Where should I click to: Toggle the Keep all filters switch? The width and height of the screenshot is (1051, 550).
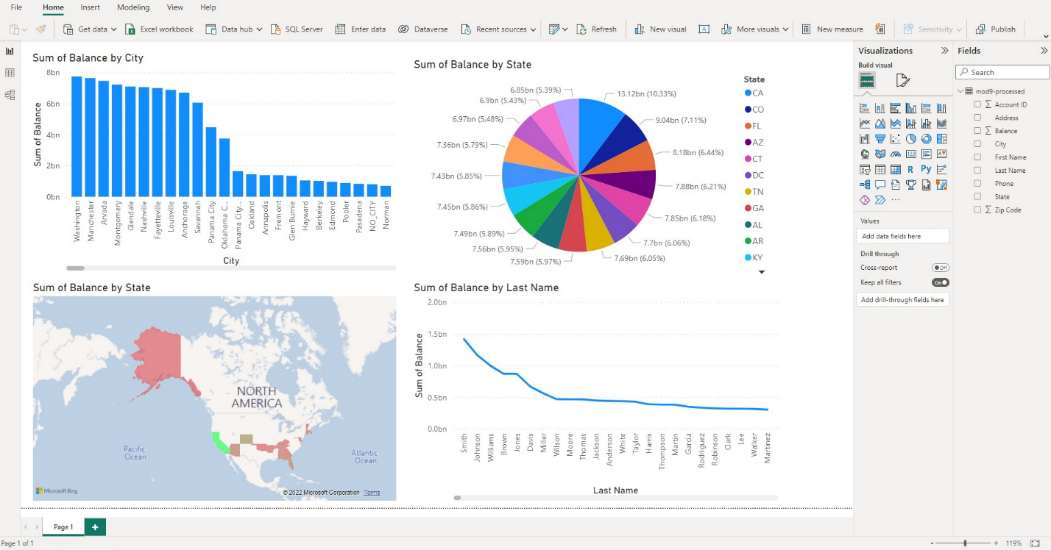pos(940,283)
